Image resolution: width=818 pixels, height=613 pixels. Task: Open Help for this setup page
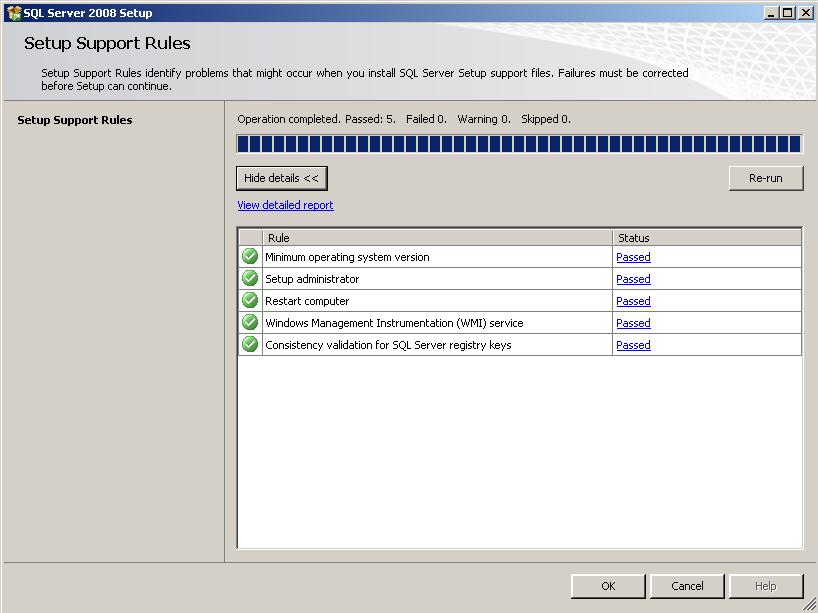pyautogui.click(x=766, y=586)
